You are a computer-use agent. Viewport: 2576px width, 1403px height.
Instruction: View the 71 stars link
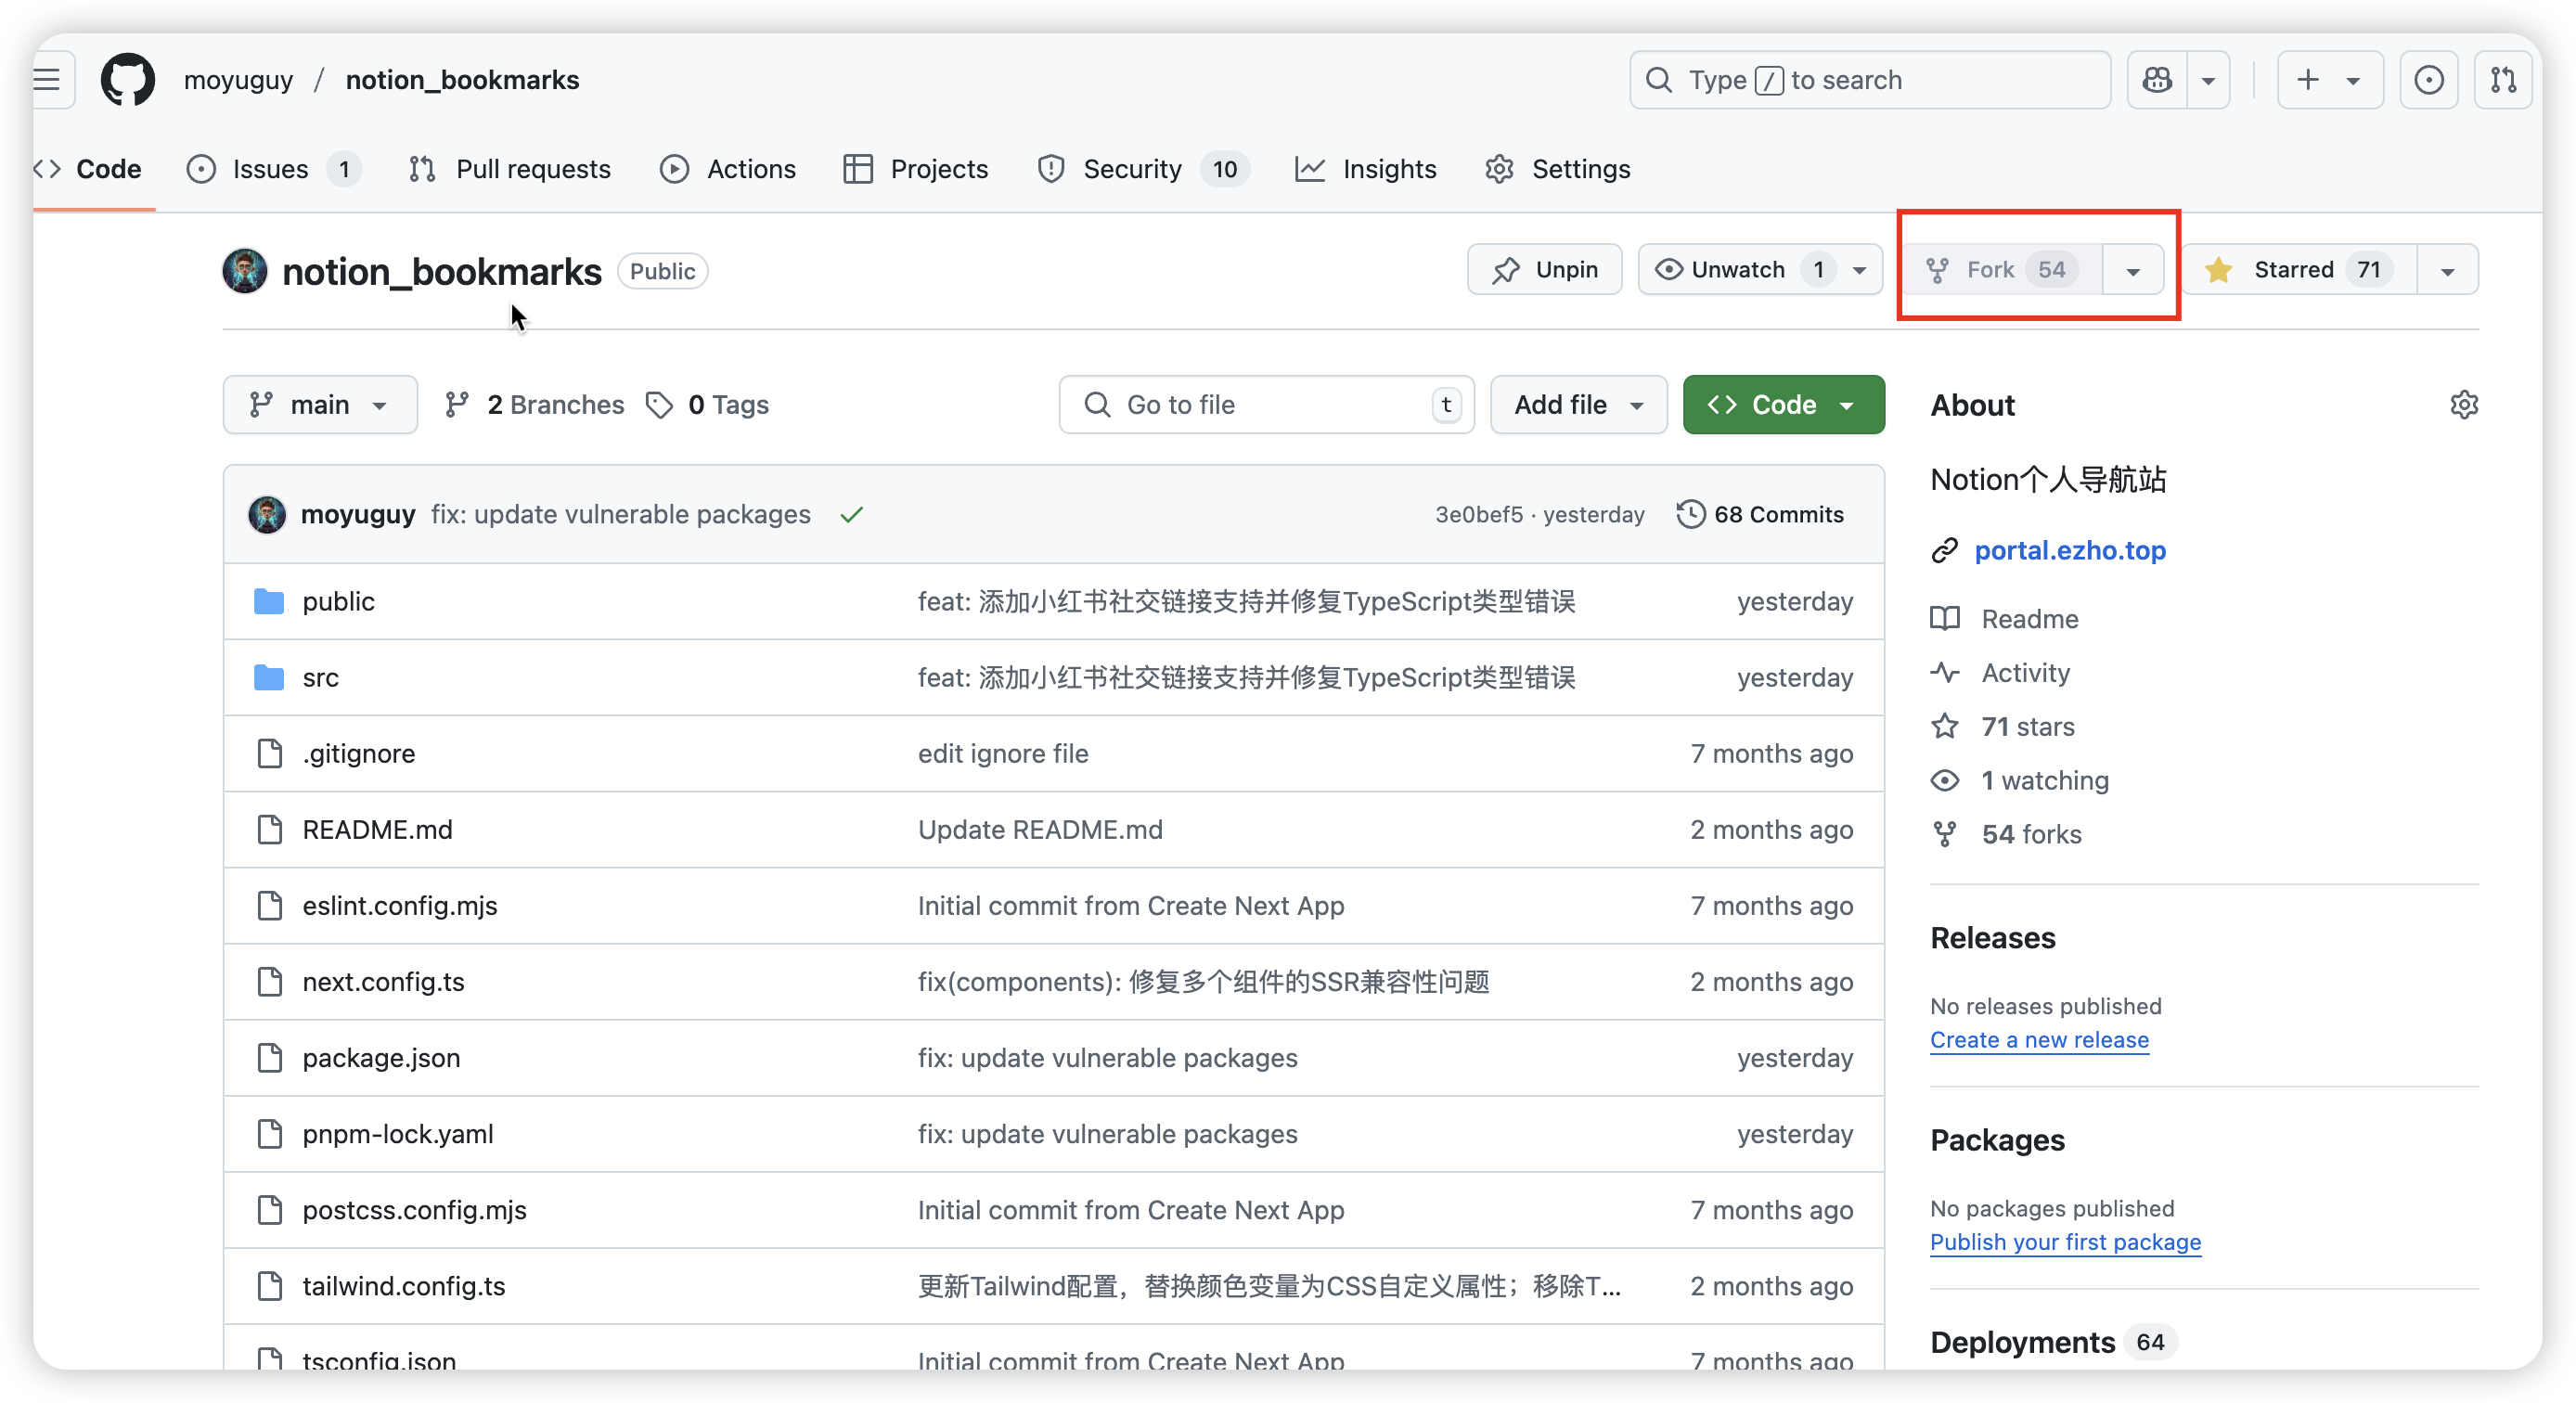pos(2003,727)
